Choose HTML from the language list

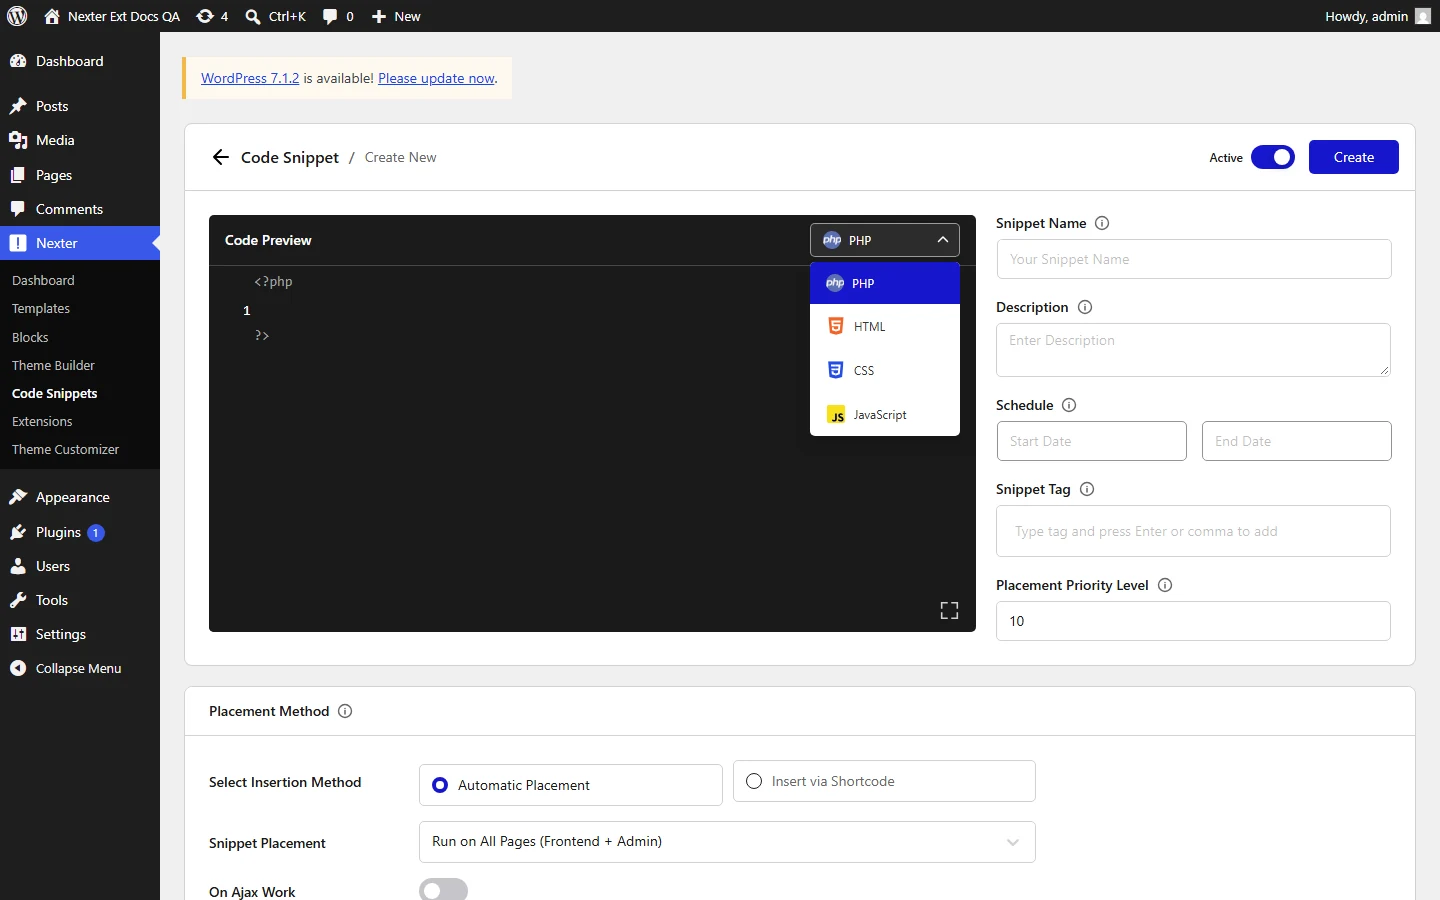point(885,326)
